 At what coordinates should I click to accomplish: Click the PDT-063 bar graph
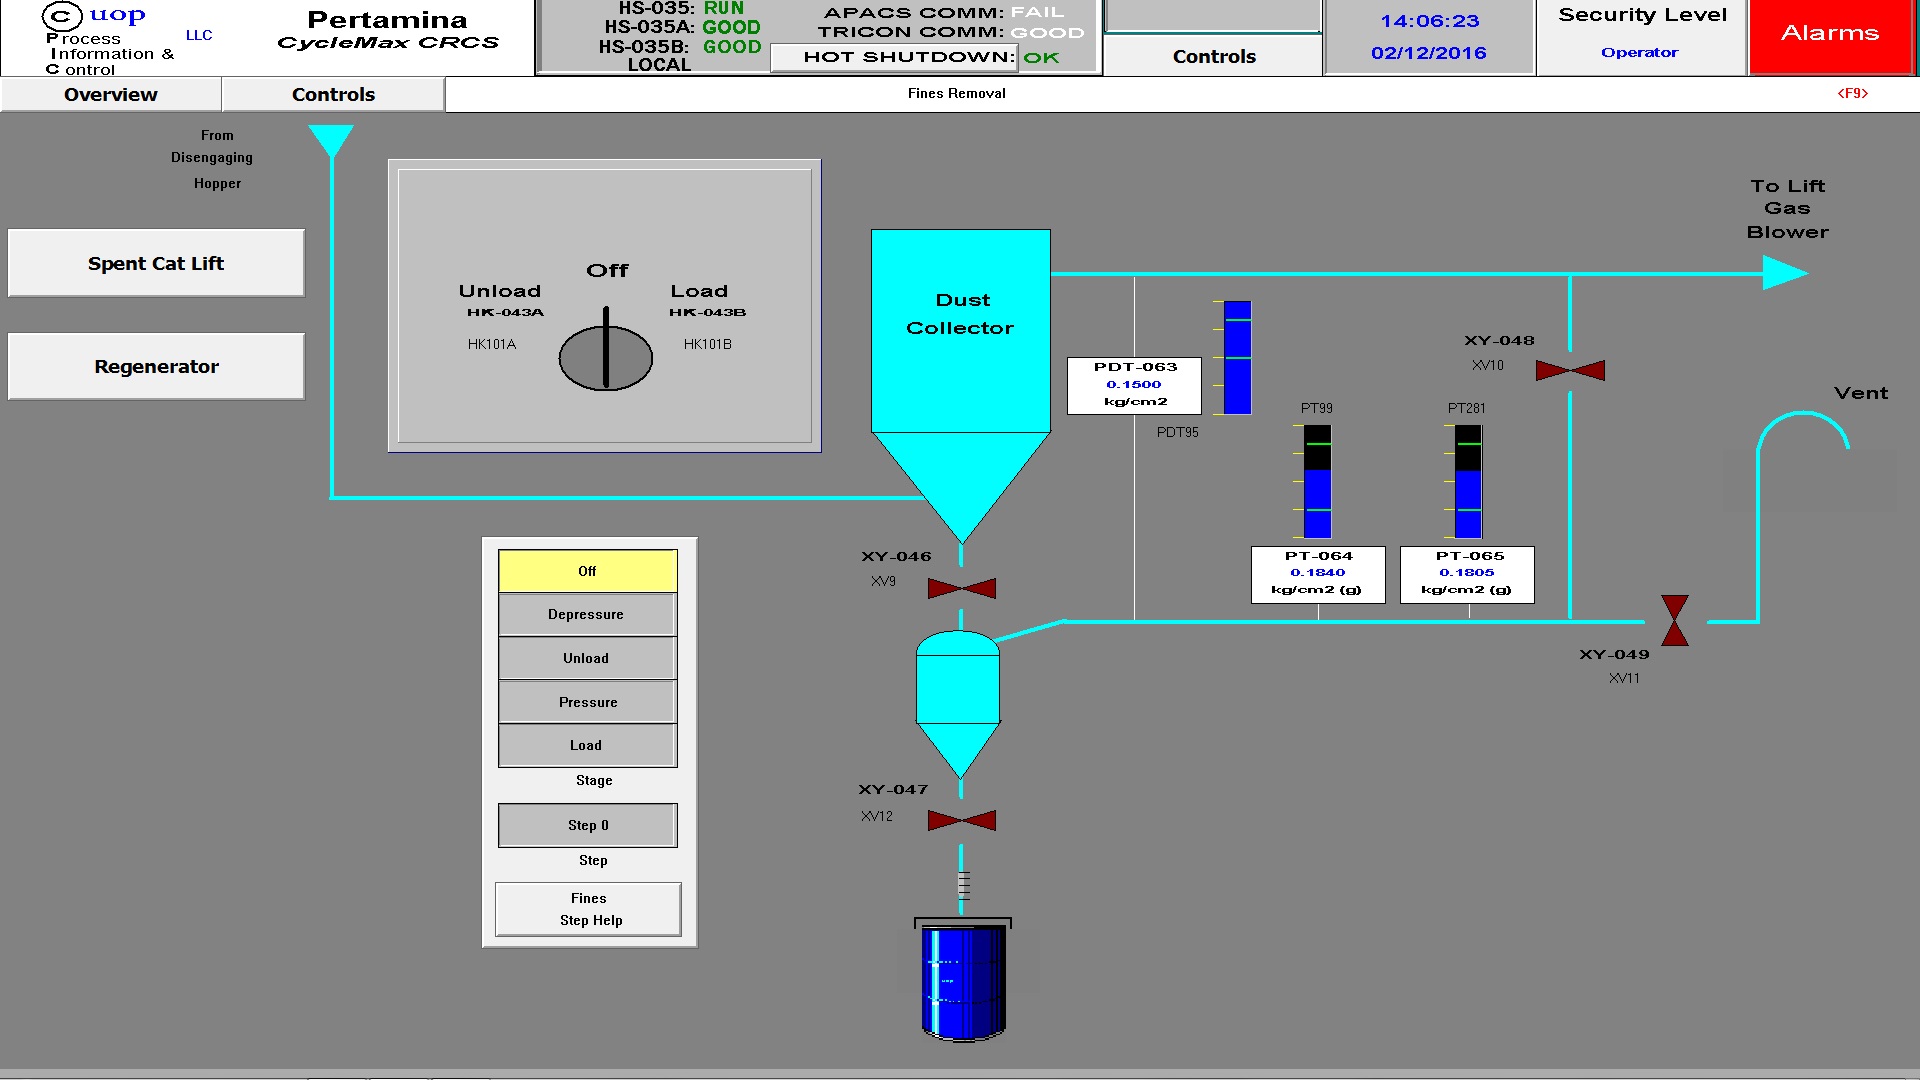click(1237, 357)
